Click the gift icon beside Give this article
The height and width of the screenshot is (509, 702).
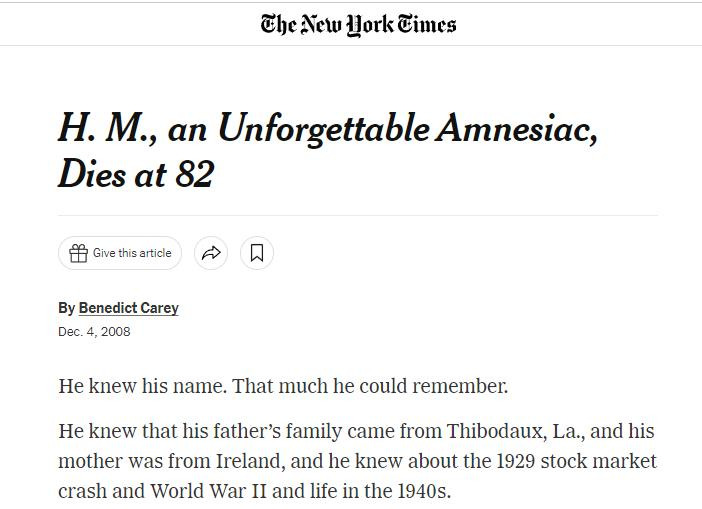[78, 253]
